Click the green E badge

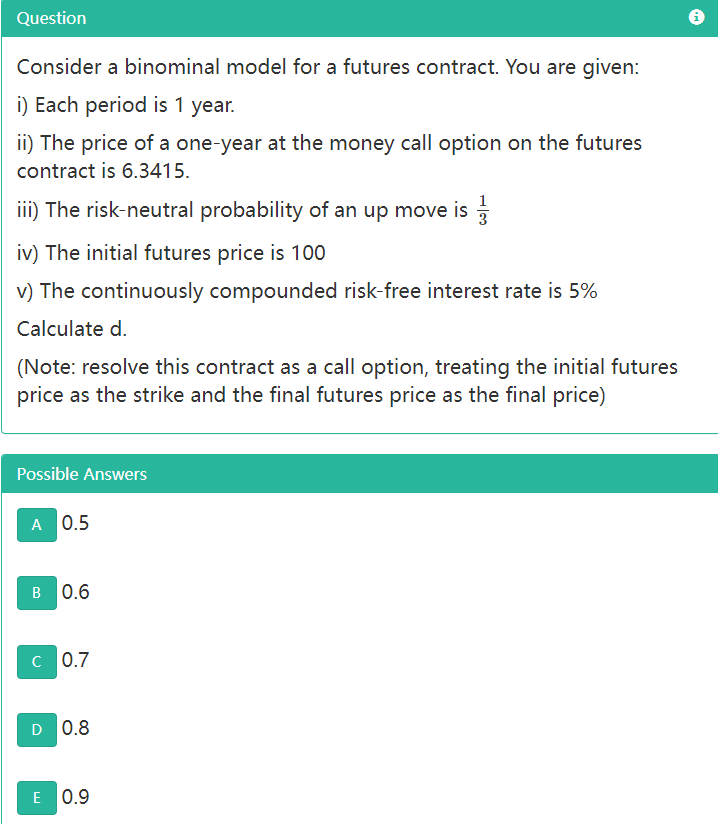pos(36,798)
